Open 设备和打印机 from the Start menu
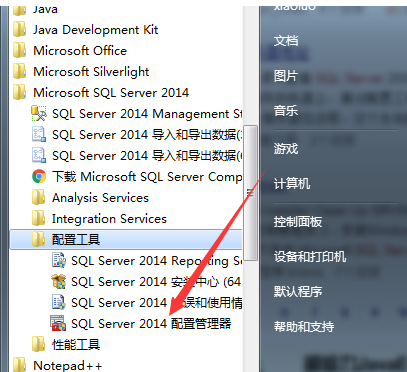 tap(310, 257)
